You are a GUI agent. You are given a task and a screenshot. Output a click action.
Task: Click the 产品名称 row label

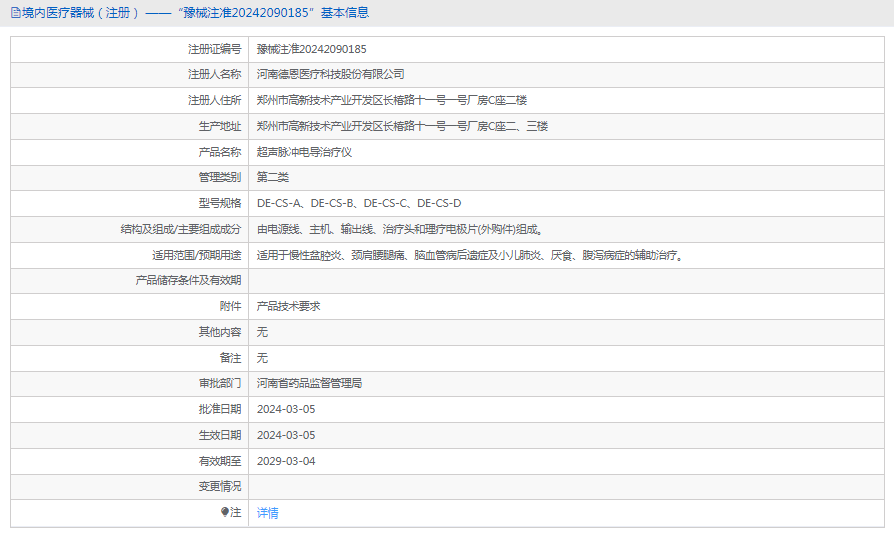[x=220, y=152]
